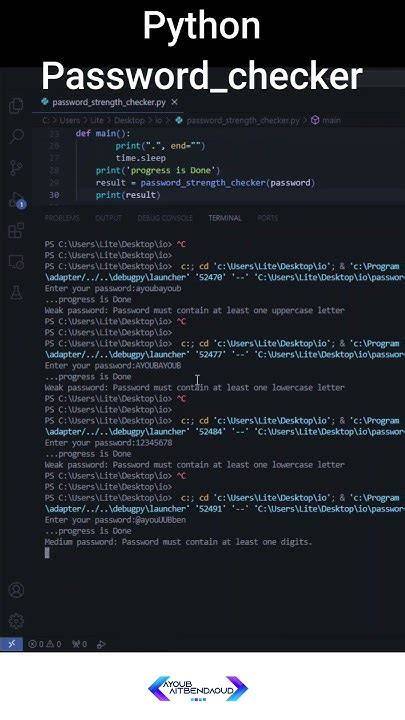Open the Users breadcrumb segment

click(x=70, y=120)
